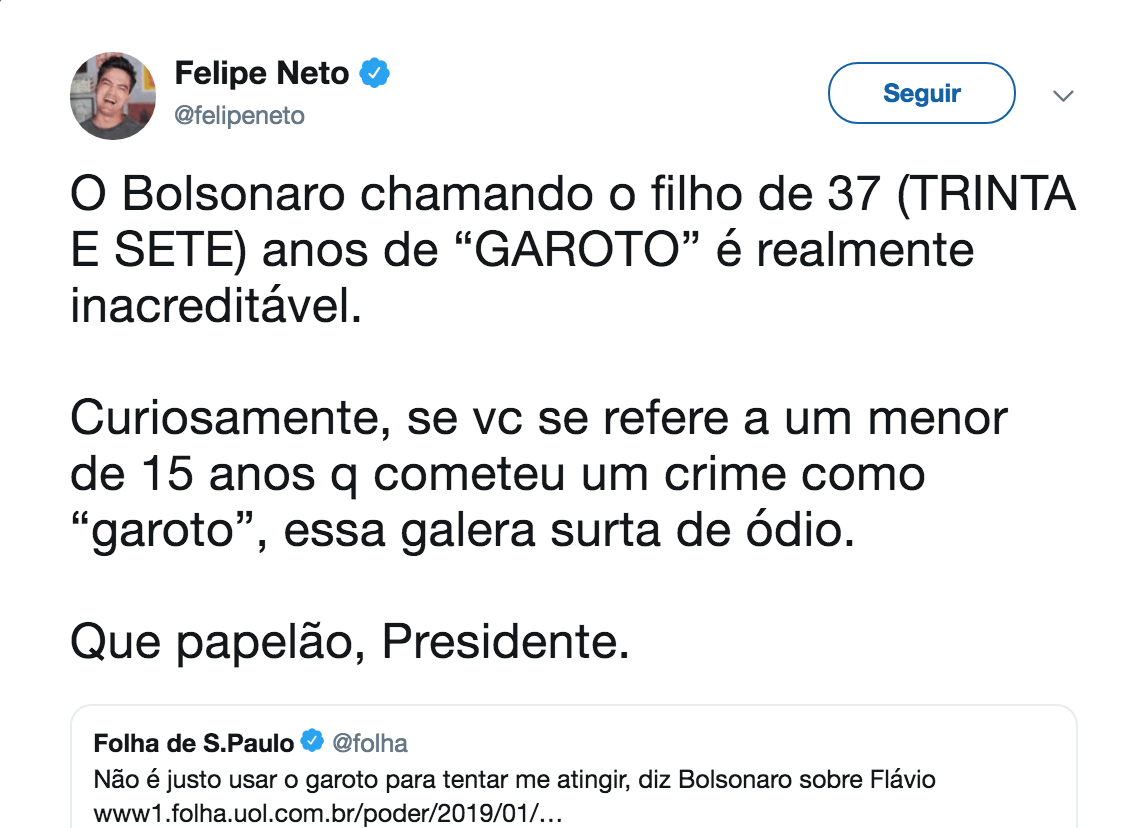Click Felipe Neto's profile avatar photo
The height and width of the screenshot is (828, 1146).
[x=113, y=97]
